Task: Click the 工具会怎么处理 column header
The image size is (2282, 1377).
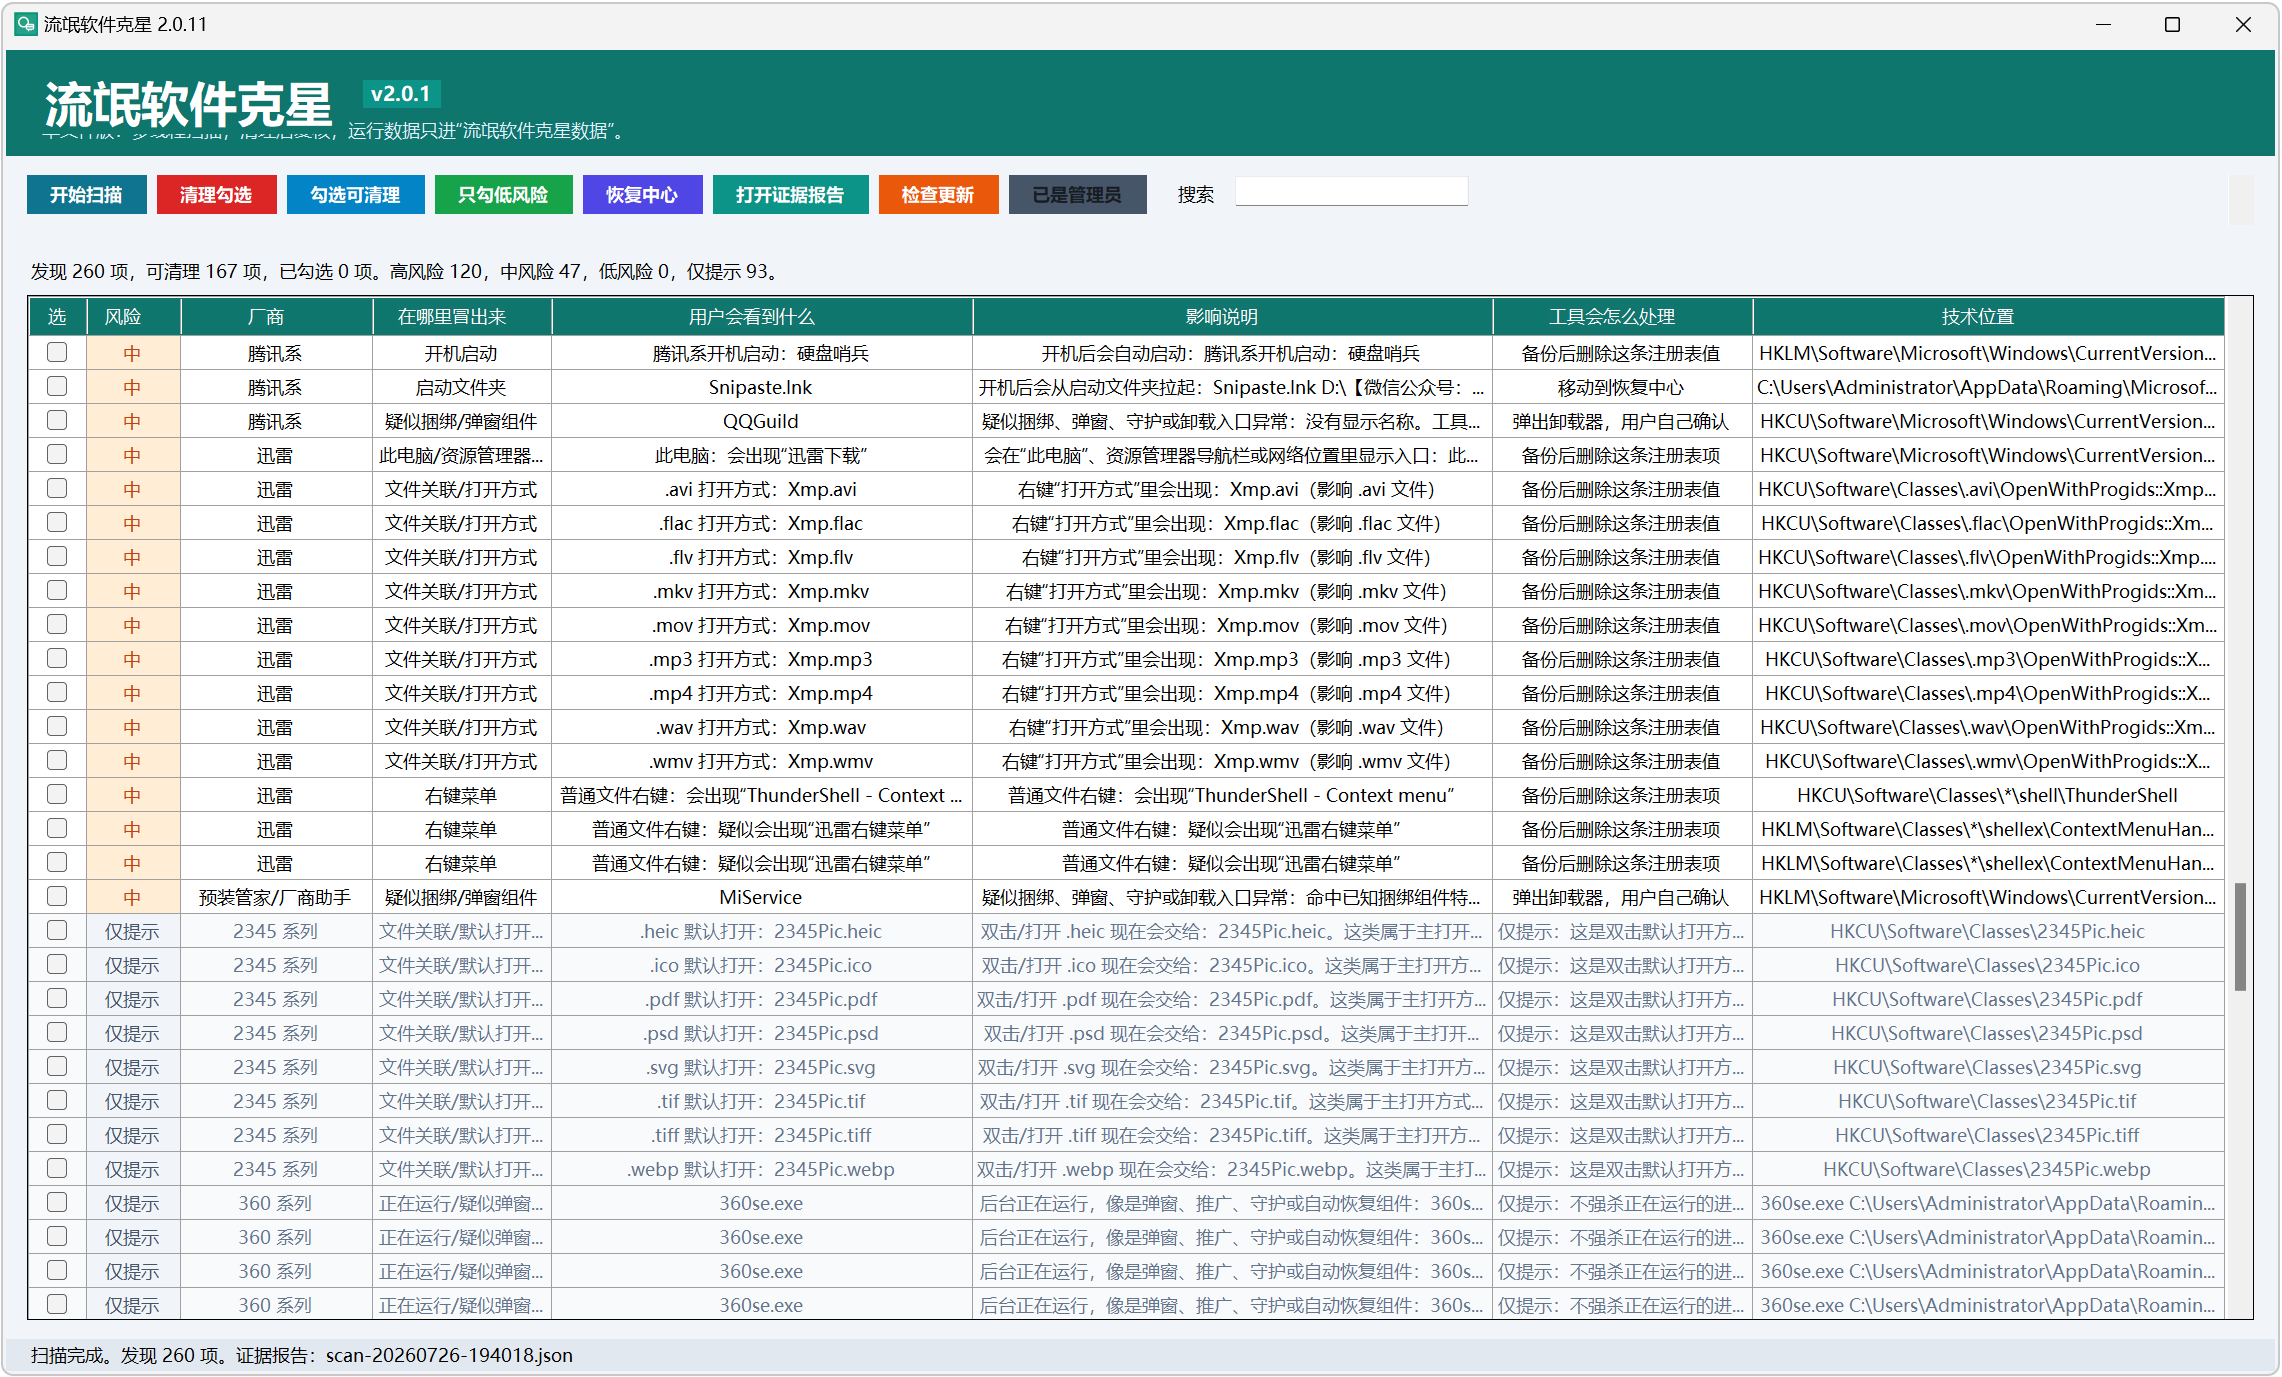Action: coord(1622,317)
